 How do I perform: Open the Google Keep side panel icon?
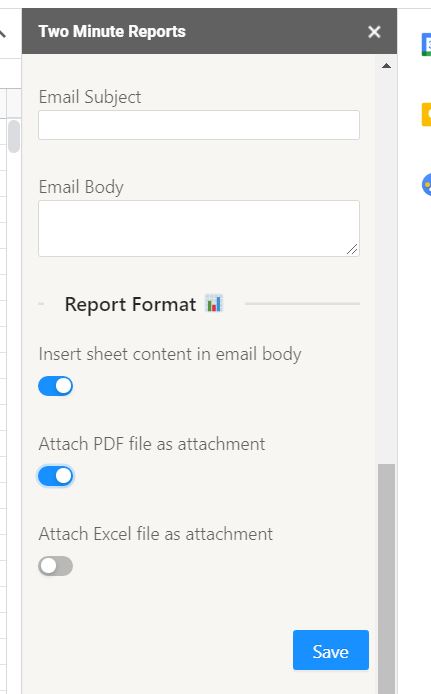[427, 114]
